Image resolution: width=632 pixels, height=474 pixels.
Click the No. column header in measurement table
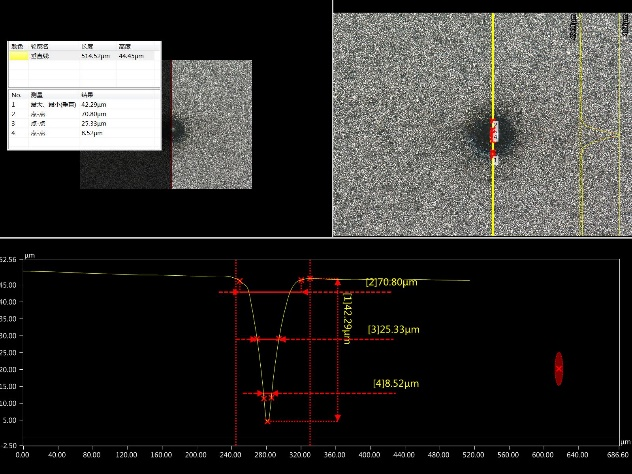16,95
